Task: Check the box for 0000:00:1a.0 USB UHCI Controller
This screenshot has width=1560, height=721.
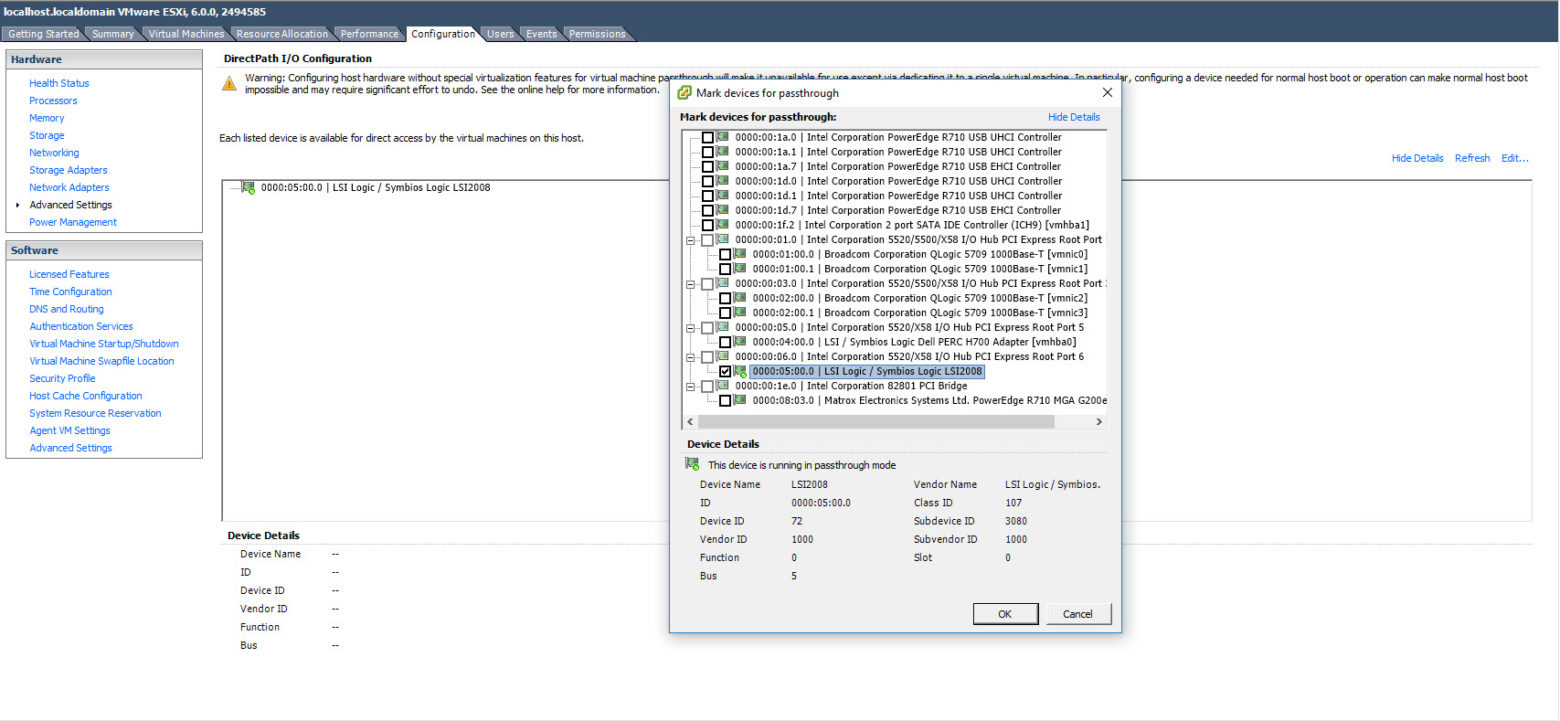Action: [708, 138]
